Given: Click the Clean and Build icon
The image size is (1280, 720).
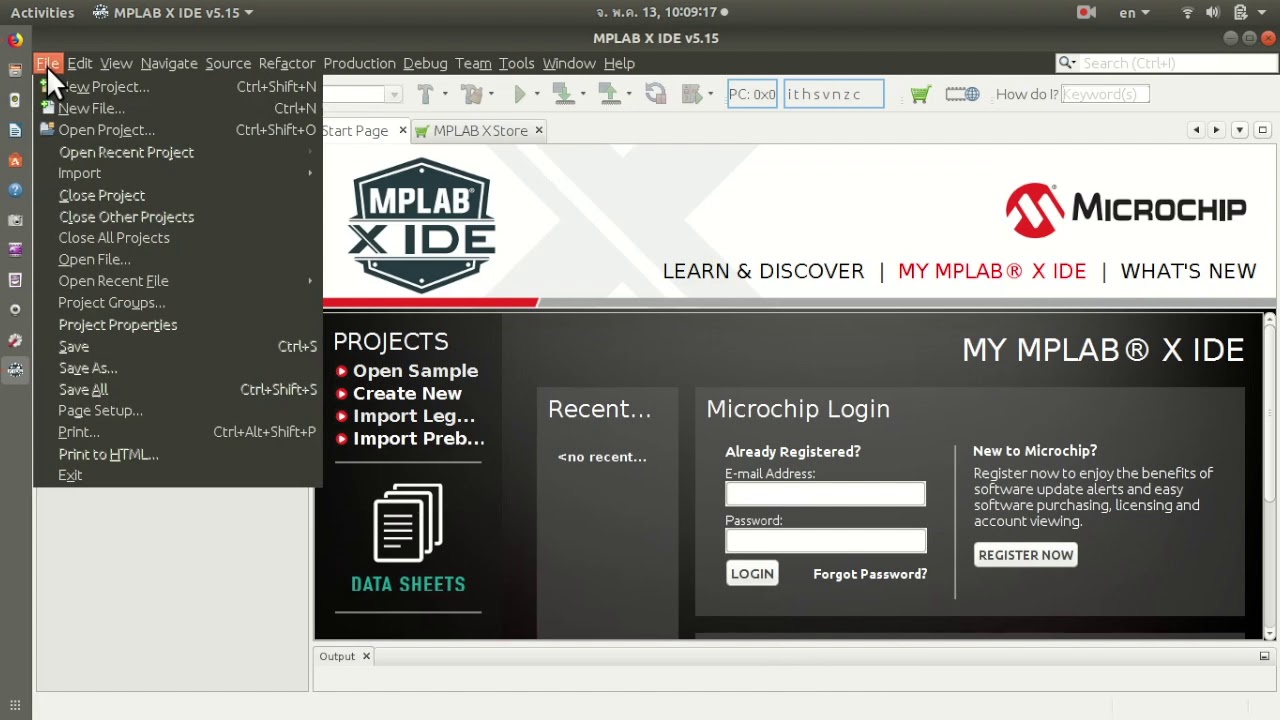Looking at the screenshot, I should (x=471, y=94).
